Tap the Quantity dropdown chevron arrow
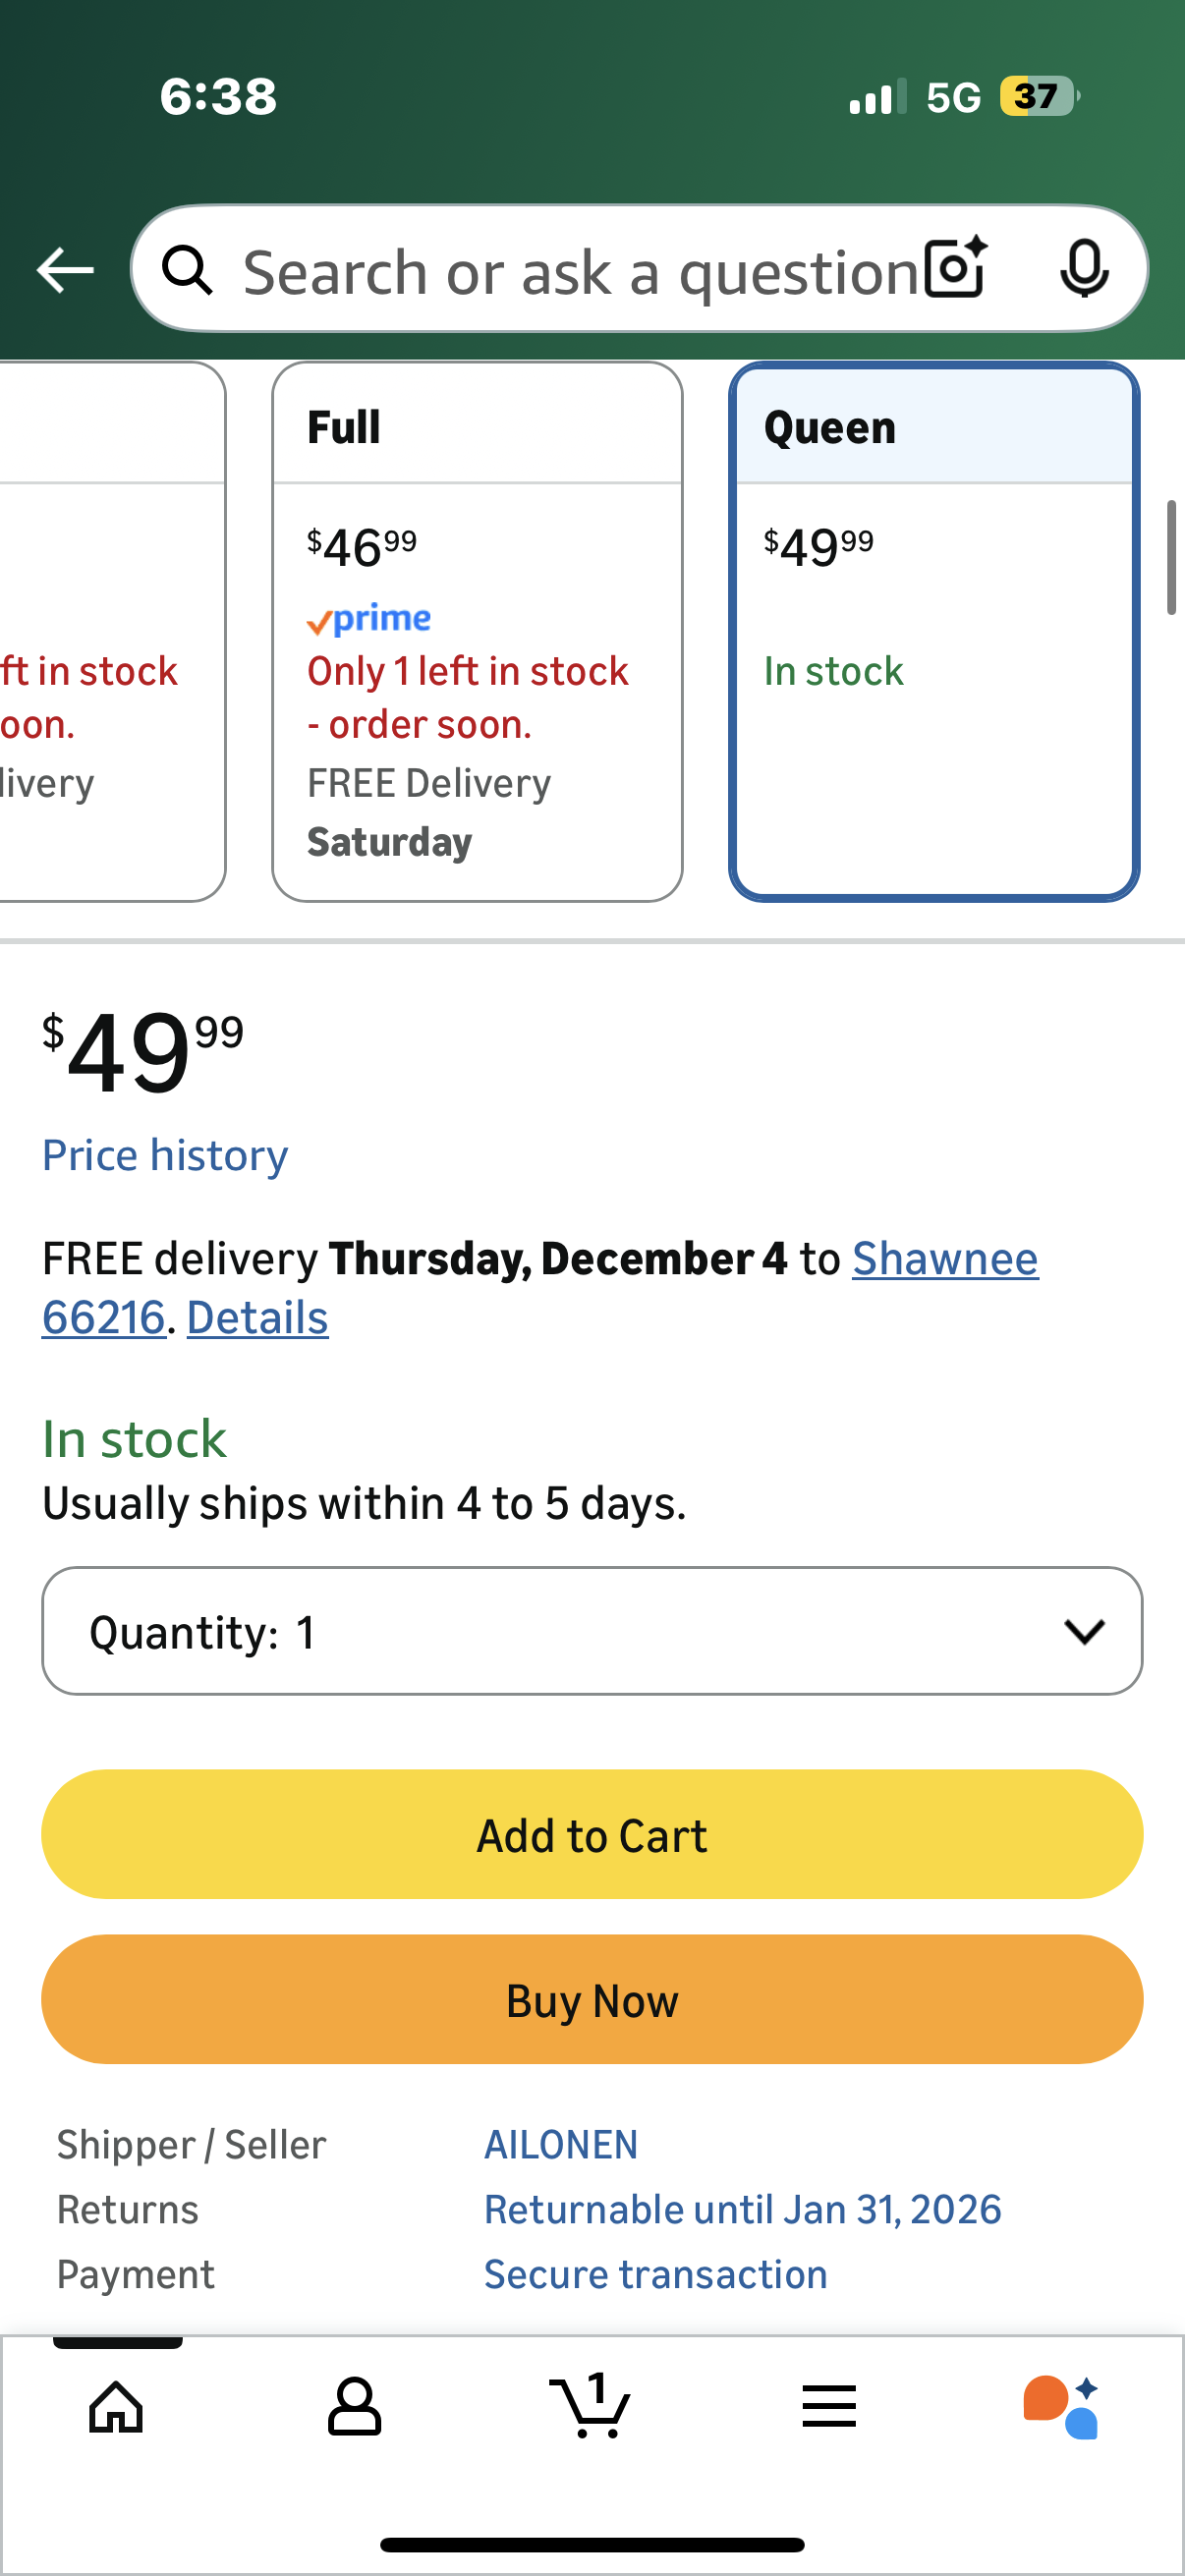 coord(1084,1631)
